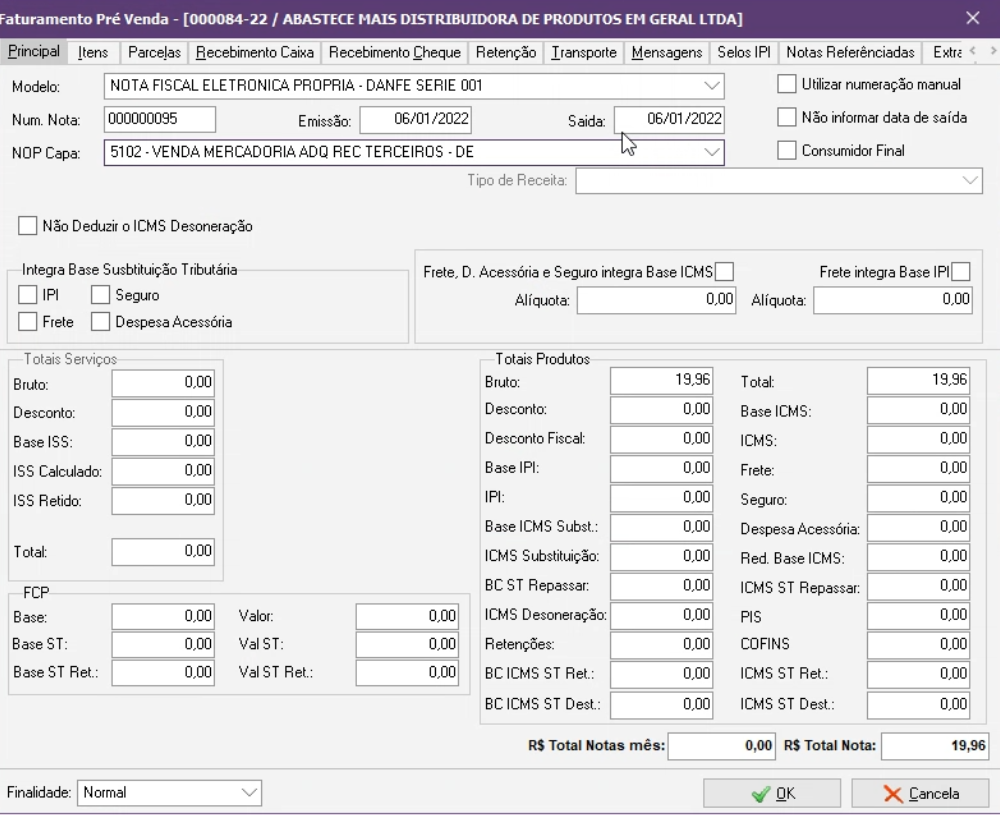
Task: Confirm with the OK button
Action: 772,794
